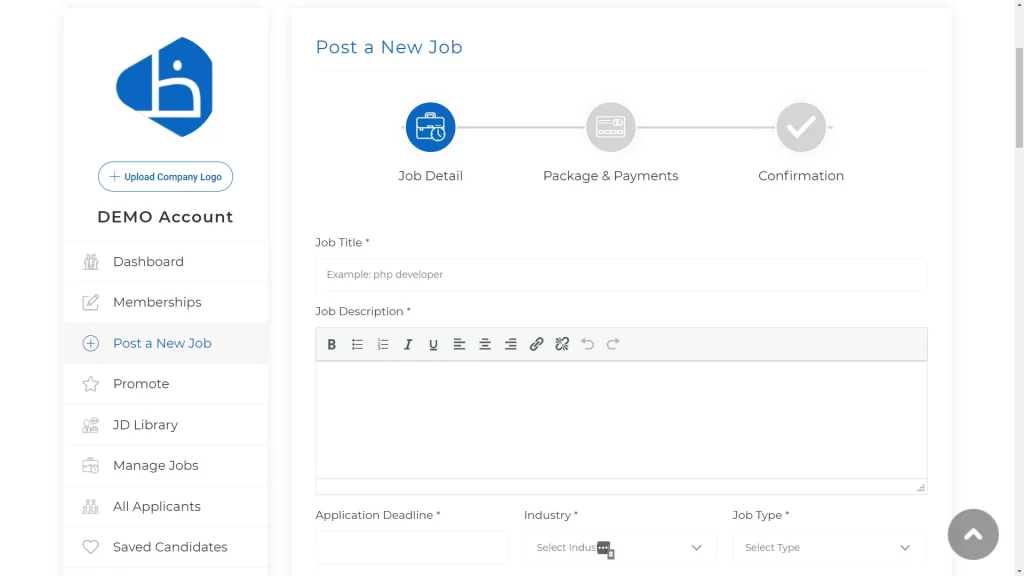This screenshot has width=1024, height=576.
Task: Click the Job Title input field
Action: (x=621, y=274)
